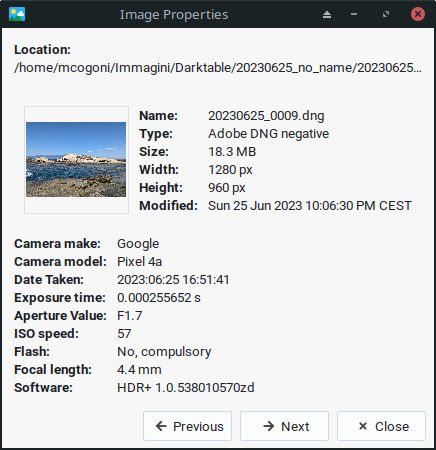
Task: Click the right arrow icon on Next
Action: click(269, 426)
